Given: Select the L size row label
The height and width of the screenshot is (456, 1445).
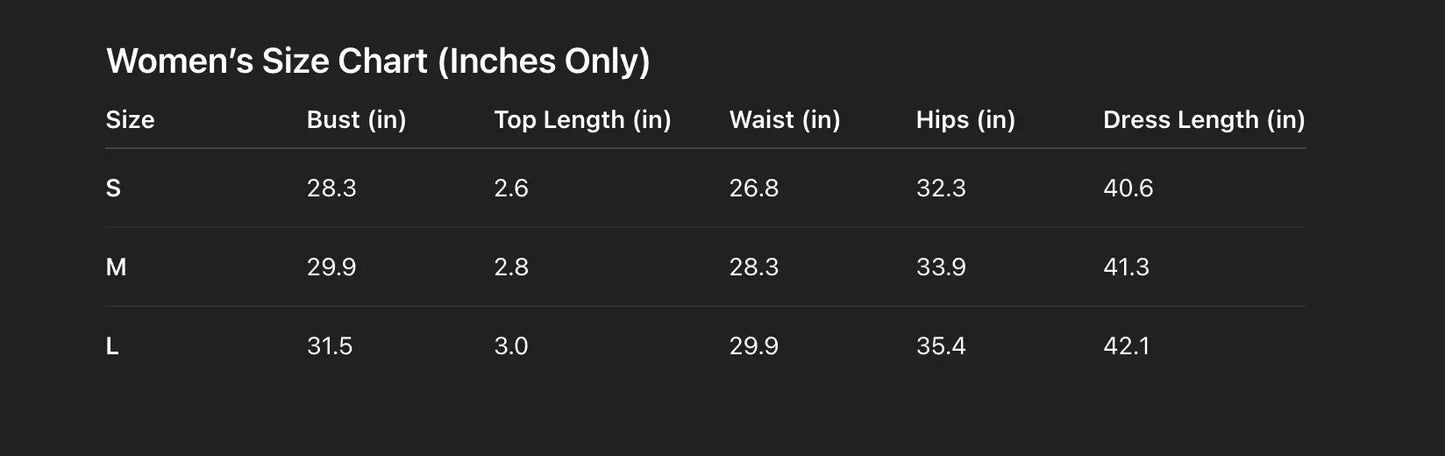Looking at the screenshot, I should point(112,346).
